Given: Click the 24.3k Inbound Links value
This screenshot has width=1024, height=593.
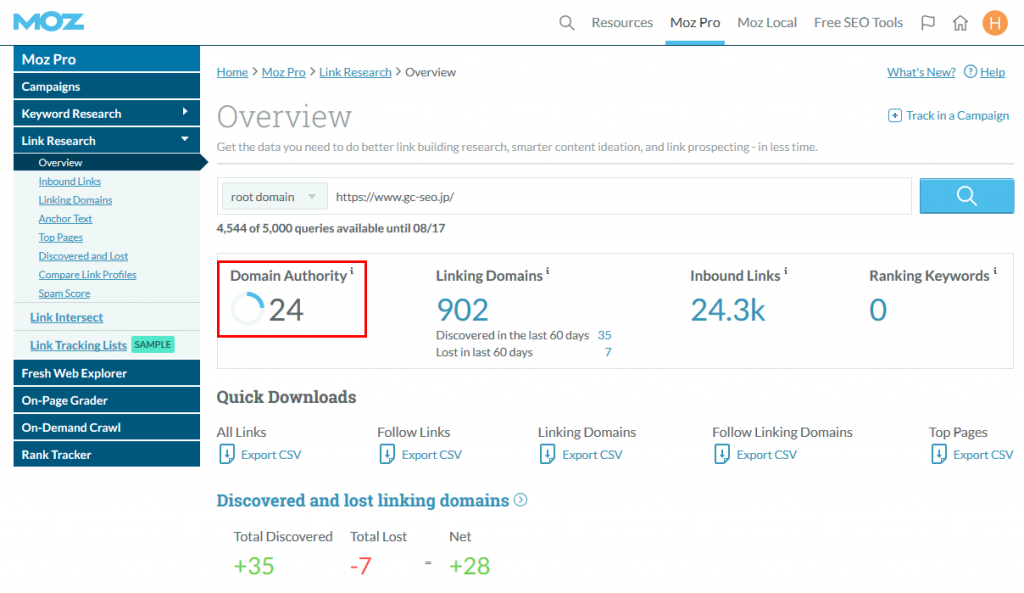Looking at the screenshot, I should coord(728,310).
